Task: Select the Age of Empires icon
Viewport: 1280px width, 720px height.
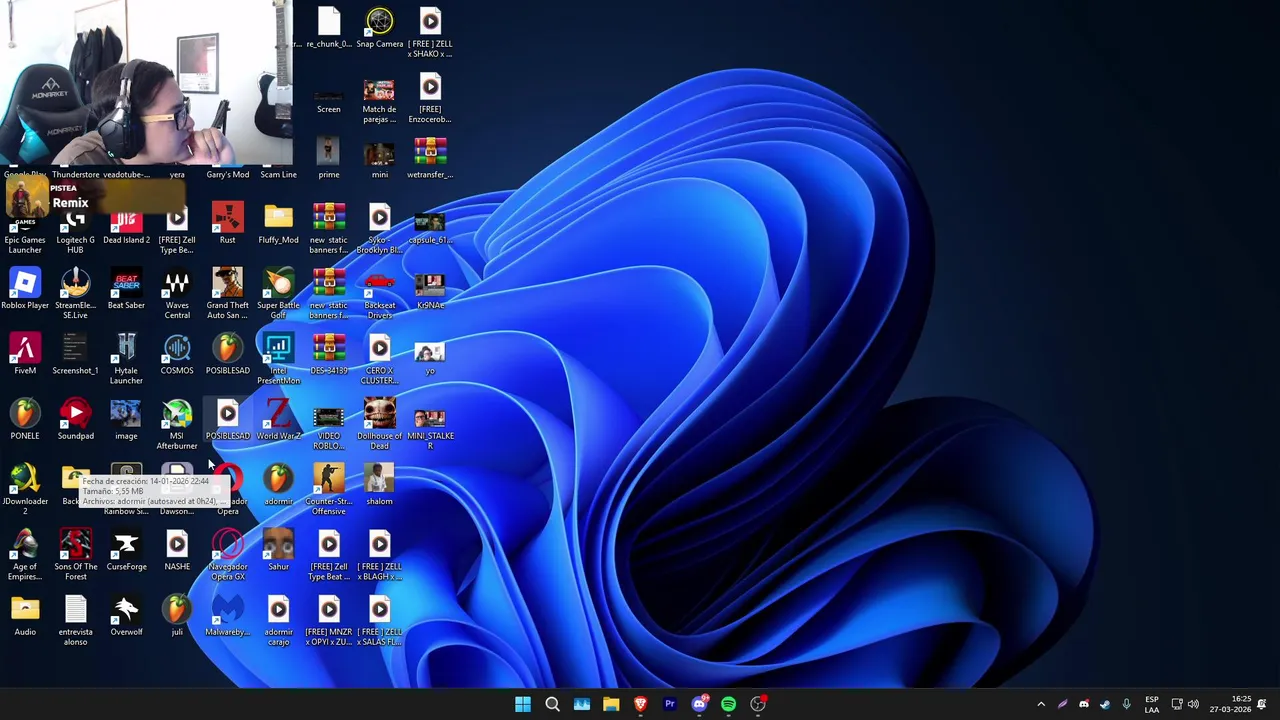Action: pyautogui.click(x=25, y=555)
